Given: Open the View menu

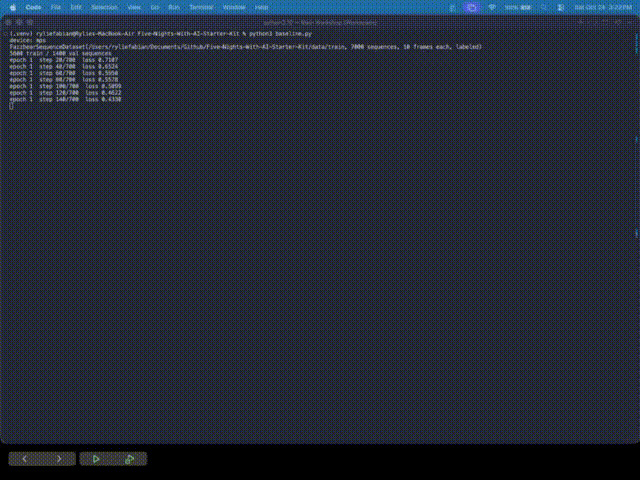Looking at the screenshot, I should (x=134, y=7).
